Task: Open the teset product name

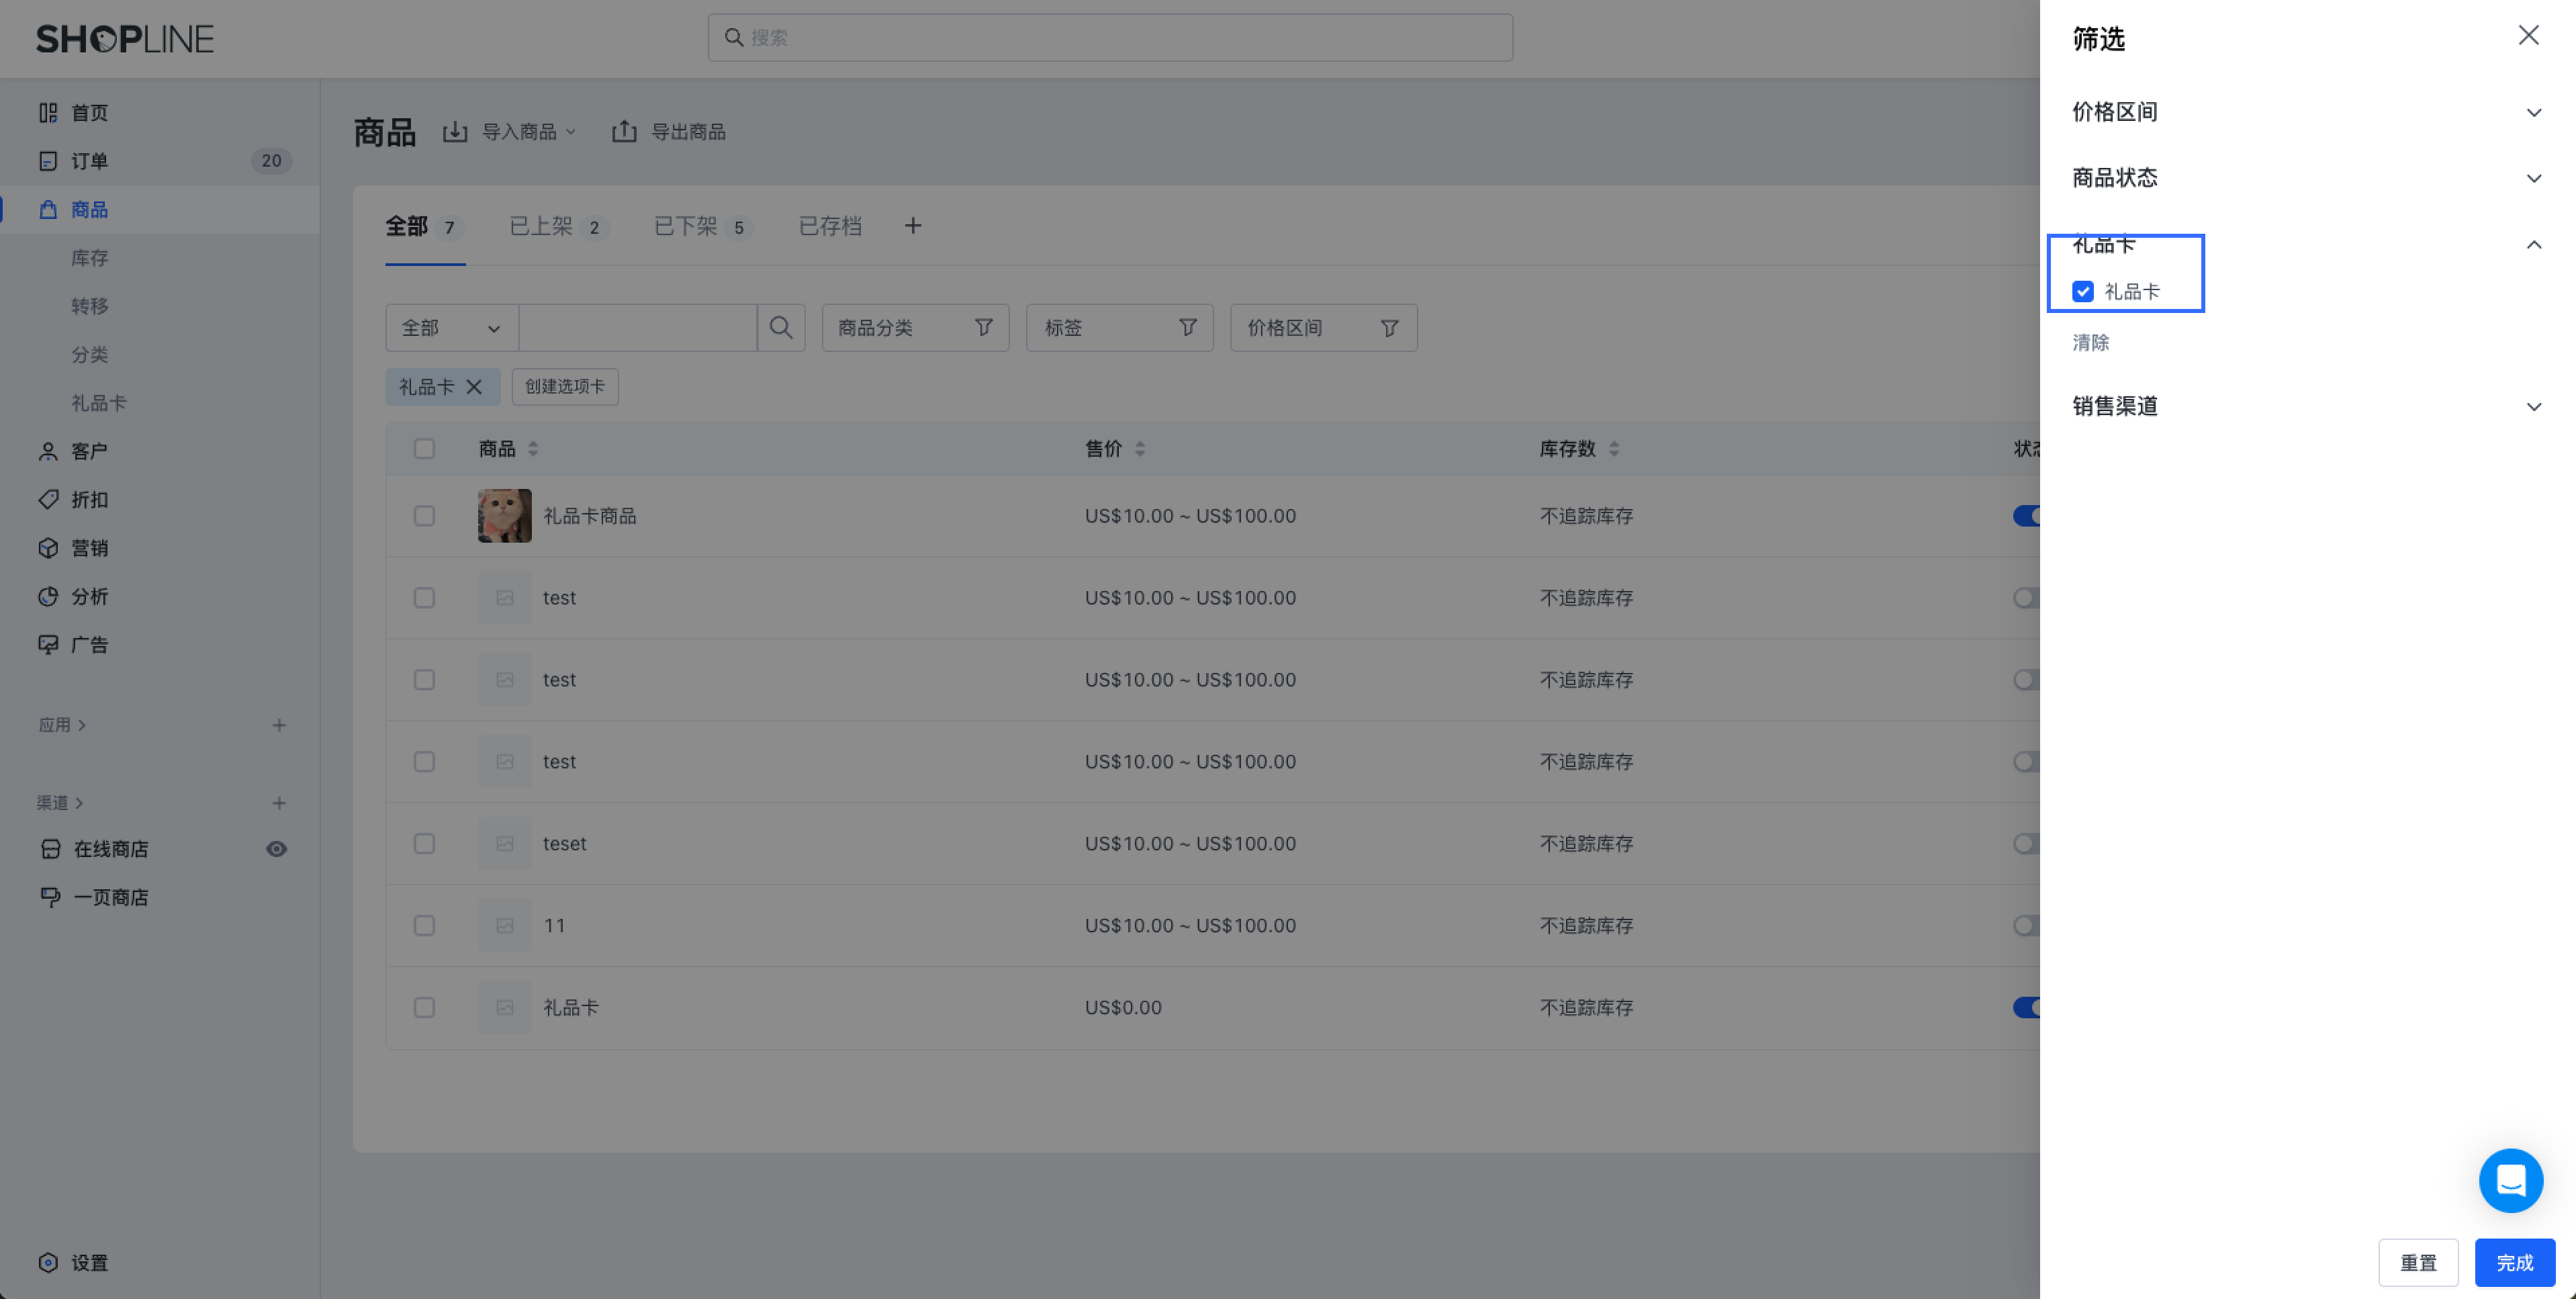Action: pos(564,844)
